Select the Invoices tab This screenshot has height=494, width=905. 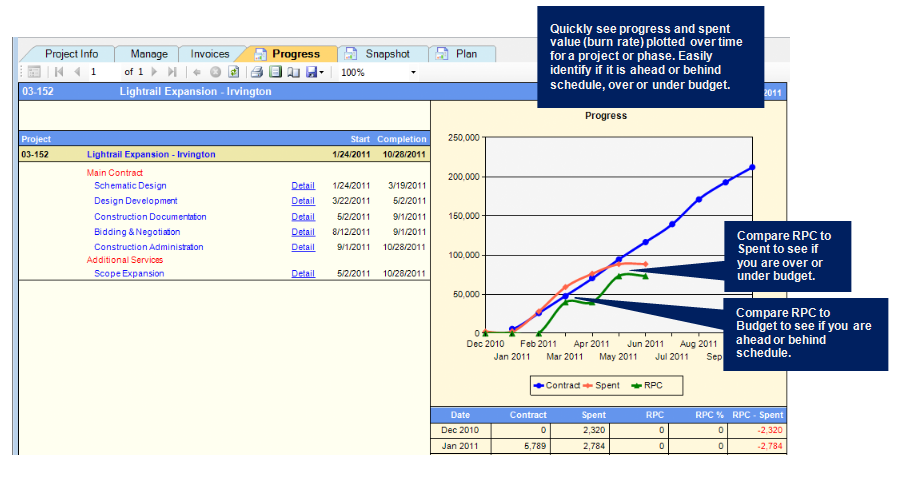209,54
